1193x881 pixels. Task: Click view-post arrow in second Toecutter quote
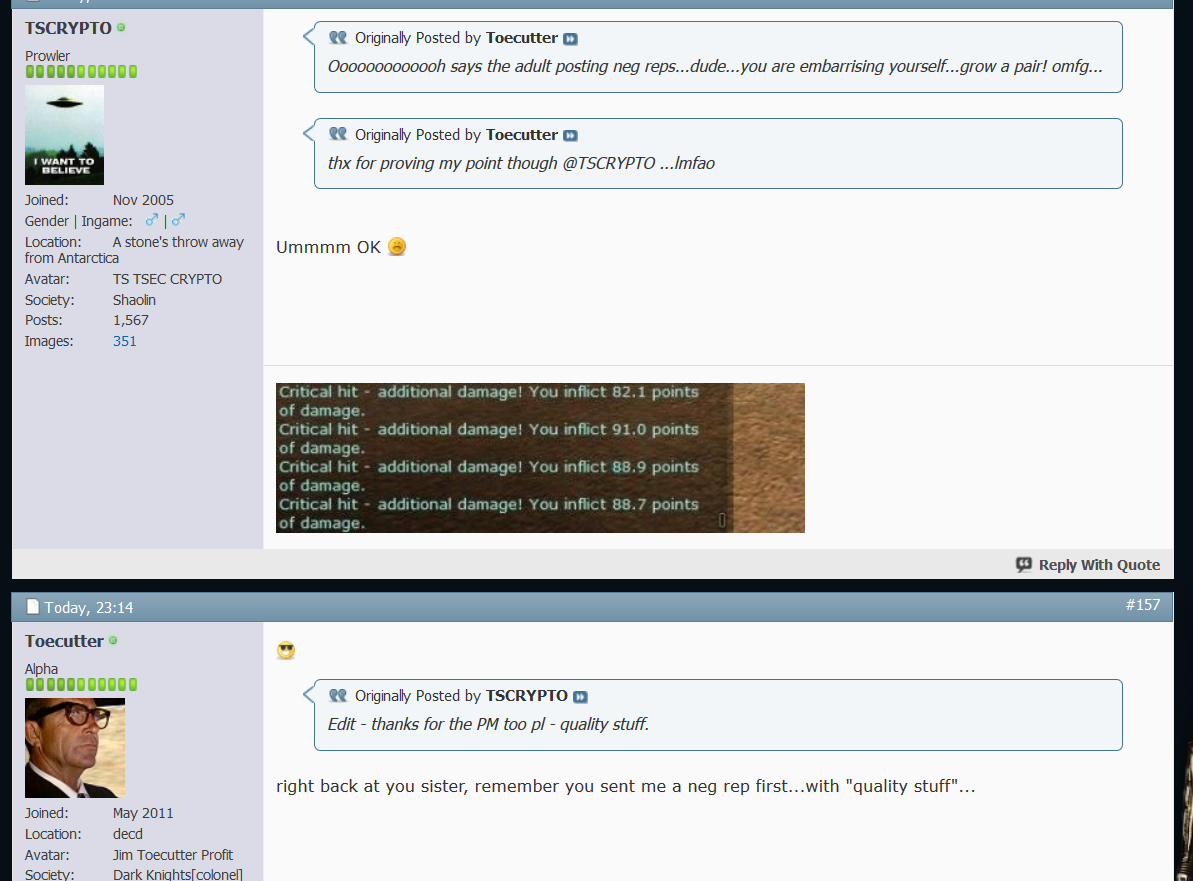570,136
